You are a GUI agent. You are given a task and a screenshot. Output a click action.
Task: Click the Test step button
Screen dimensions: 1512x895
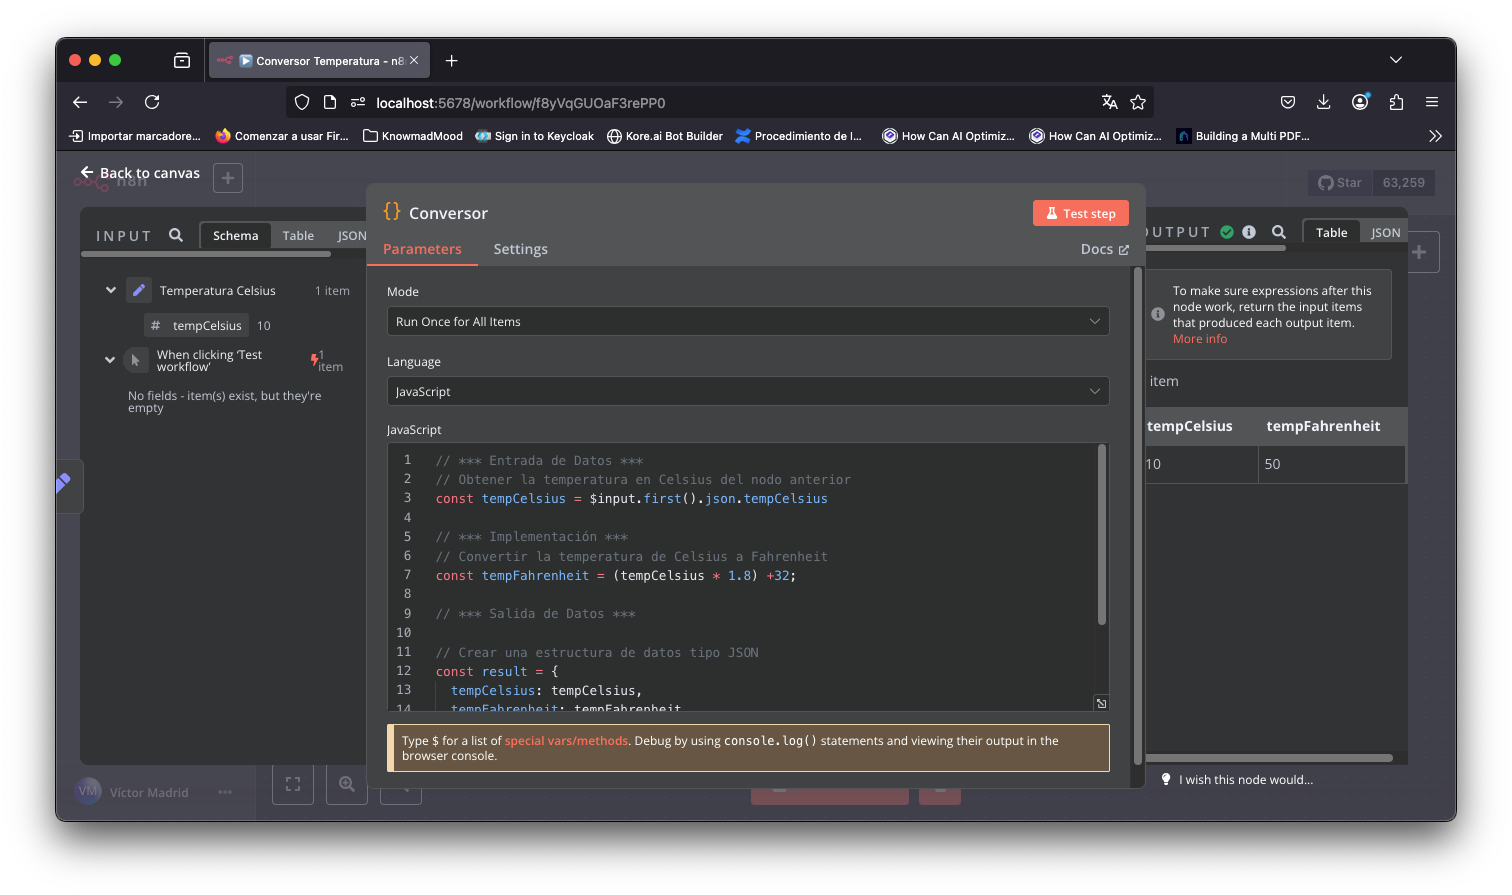[1080, 213]
